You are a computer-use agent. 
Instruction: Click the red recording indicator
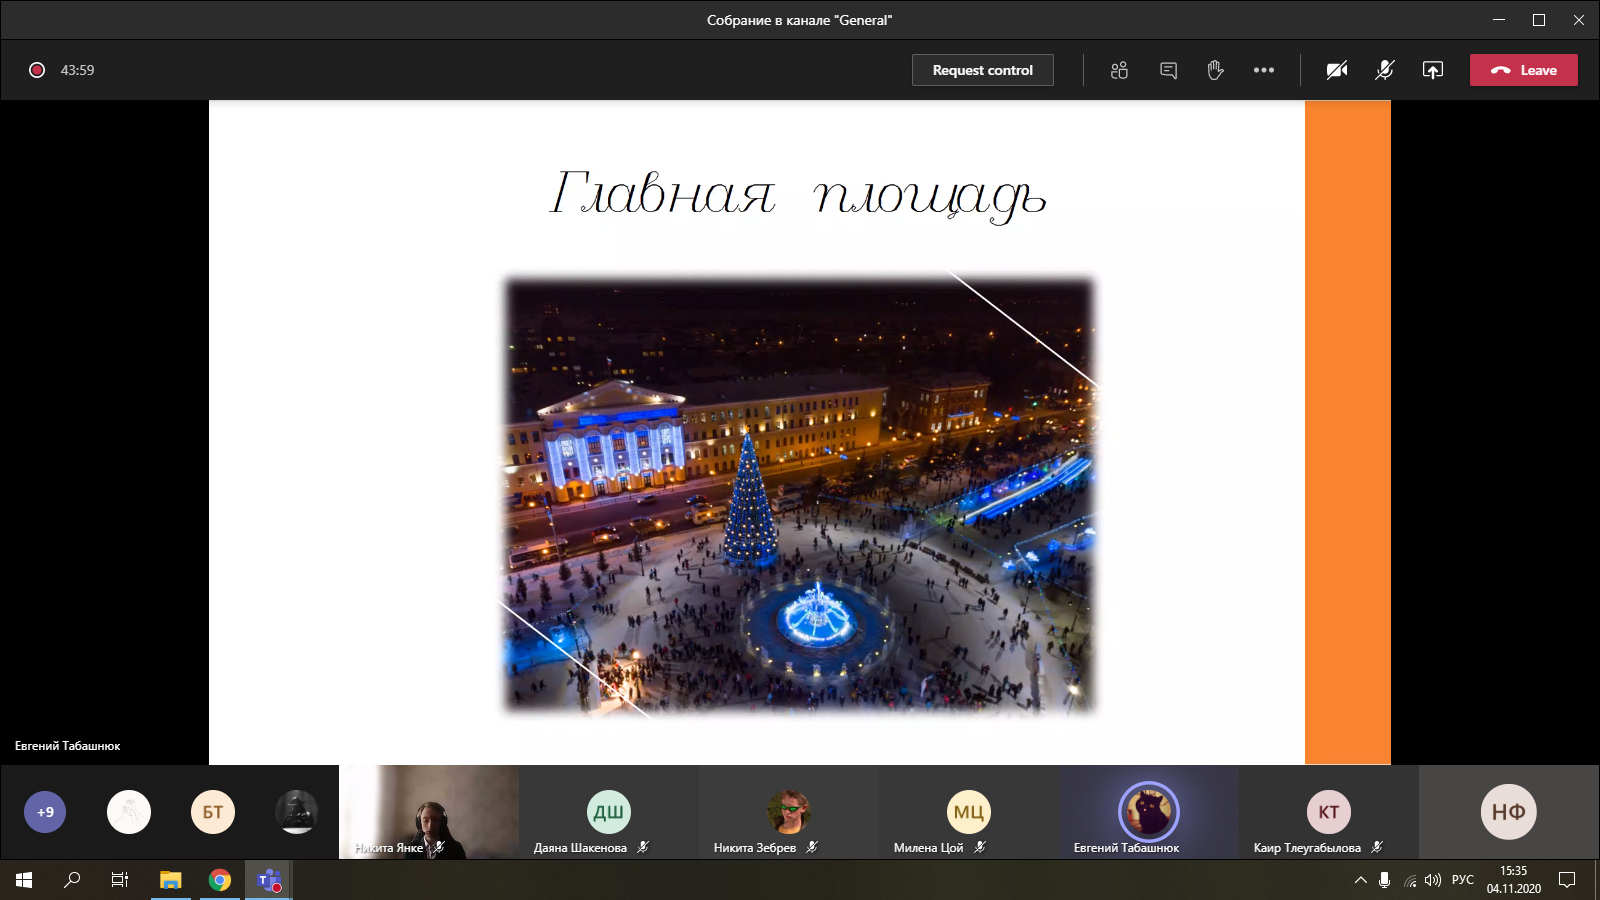pos(37,70)
